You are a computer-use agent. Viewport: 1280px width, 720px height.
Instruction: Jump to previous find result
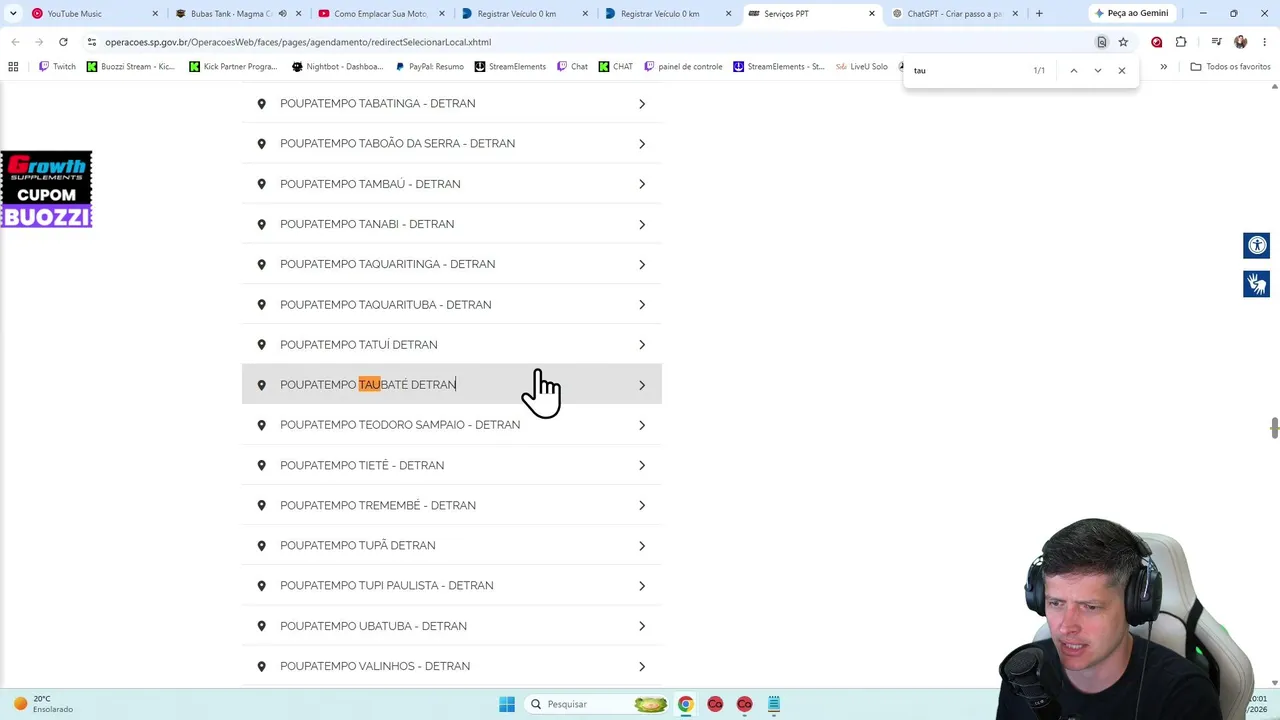1073,71
